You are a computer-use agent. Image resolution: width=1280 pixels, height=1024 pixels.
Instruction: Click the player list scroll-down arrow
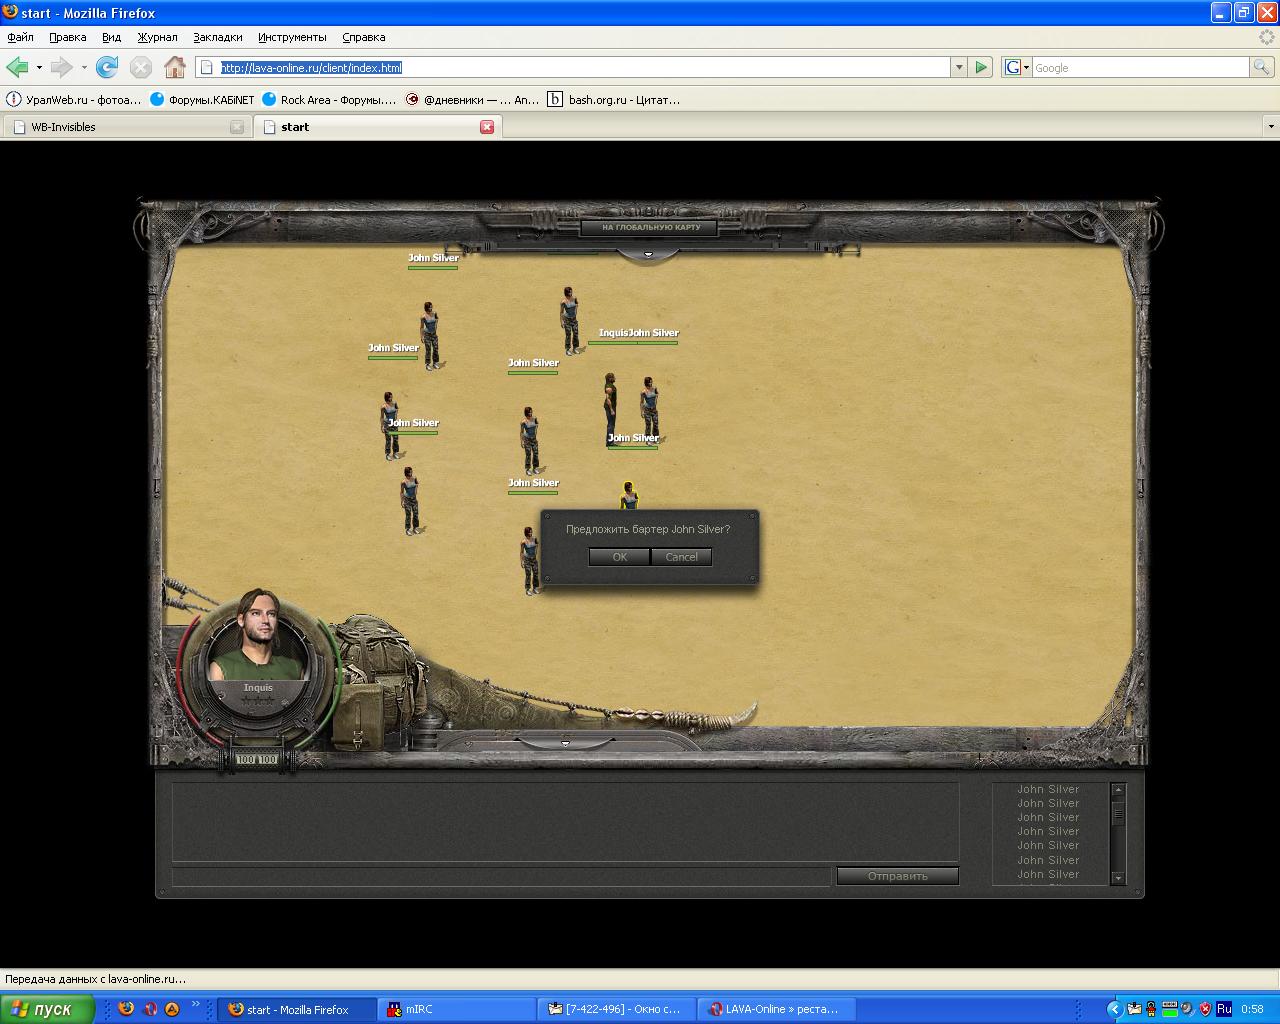(x=1118, y=878)
